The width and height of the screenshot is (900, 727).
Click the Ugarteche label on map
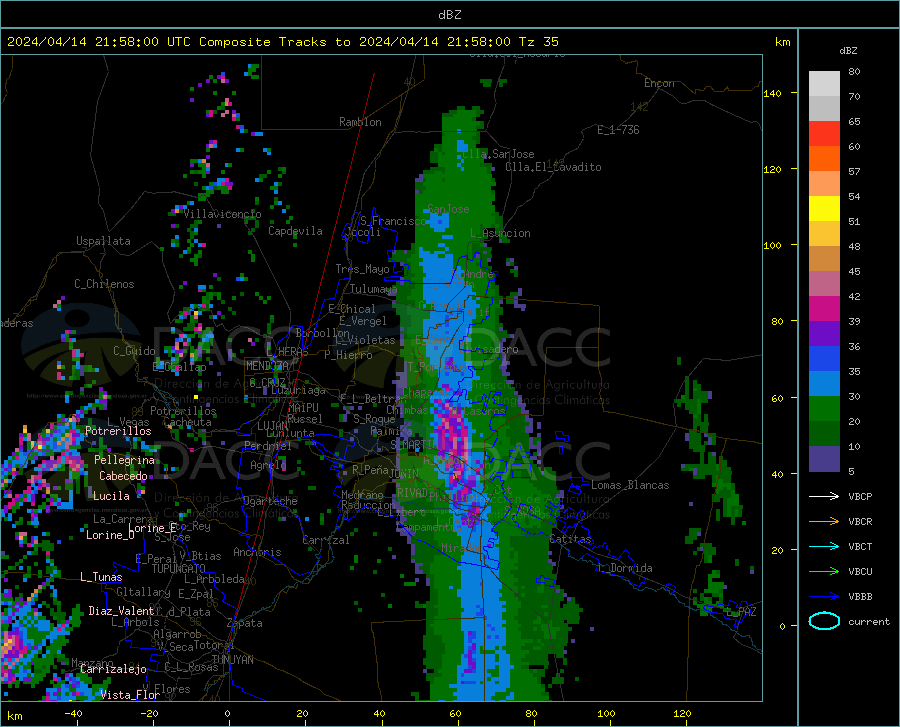coord(270,501)
